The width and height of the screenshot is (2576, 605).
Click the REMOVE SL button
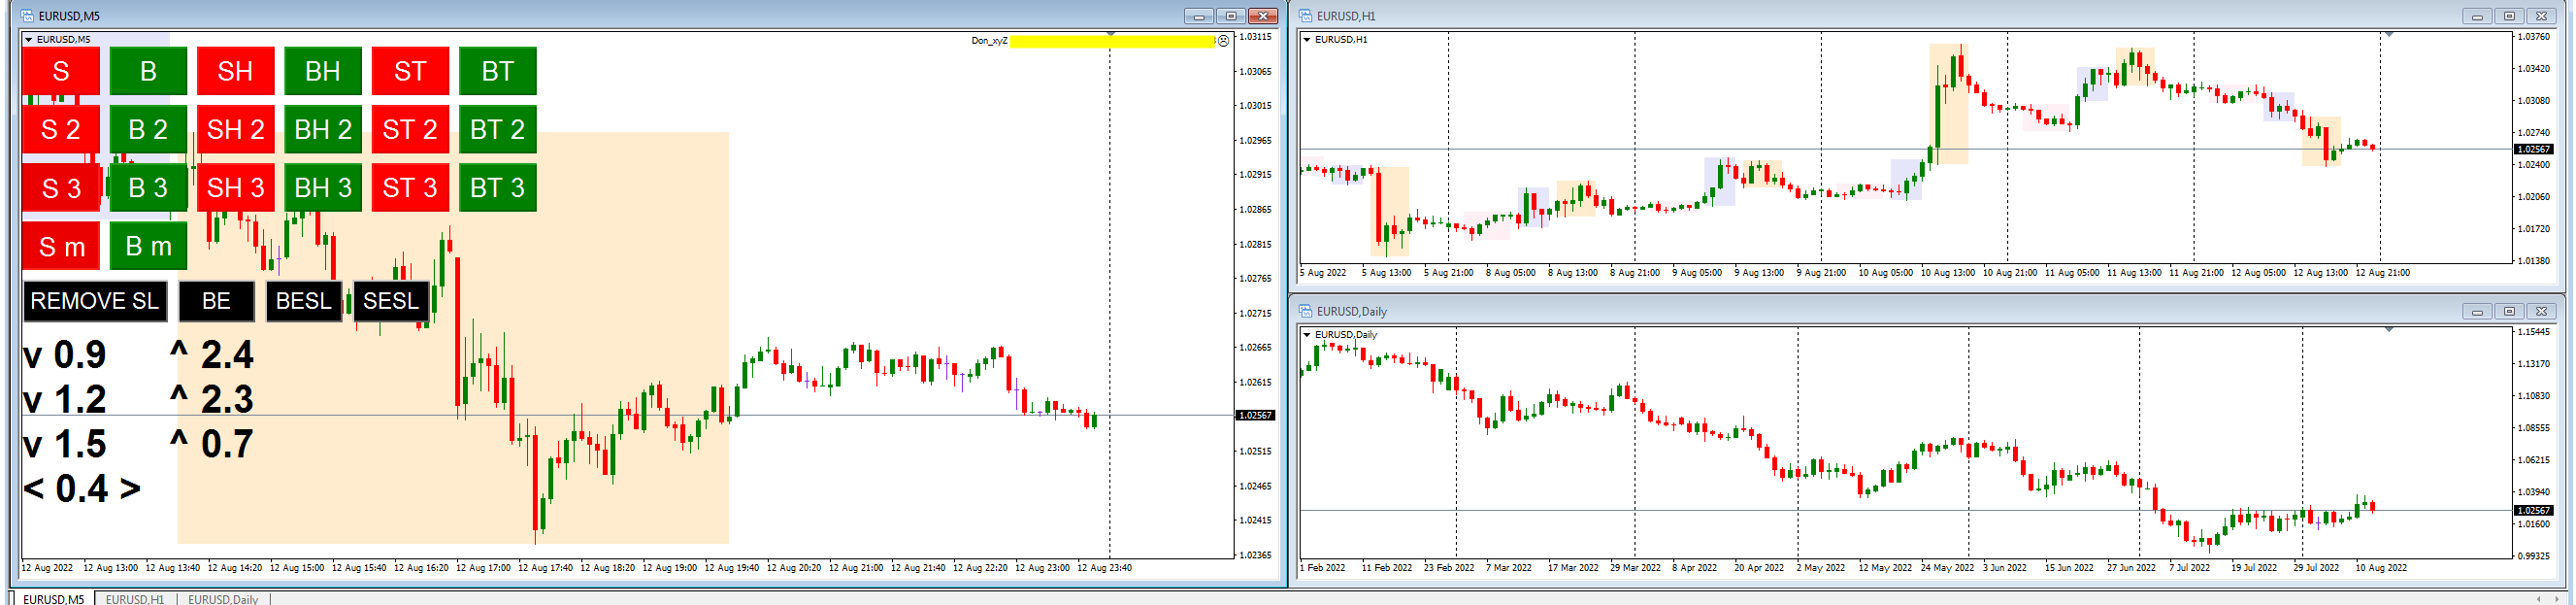(x=95, y=301)
